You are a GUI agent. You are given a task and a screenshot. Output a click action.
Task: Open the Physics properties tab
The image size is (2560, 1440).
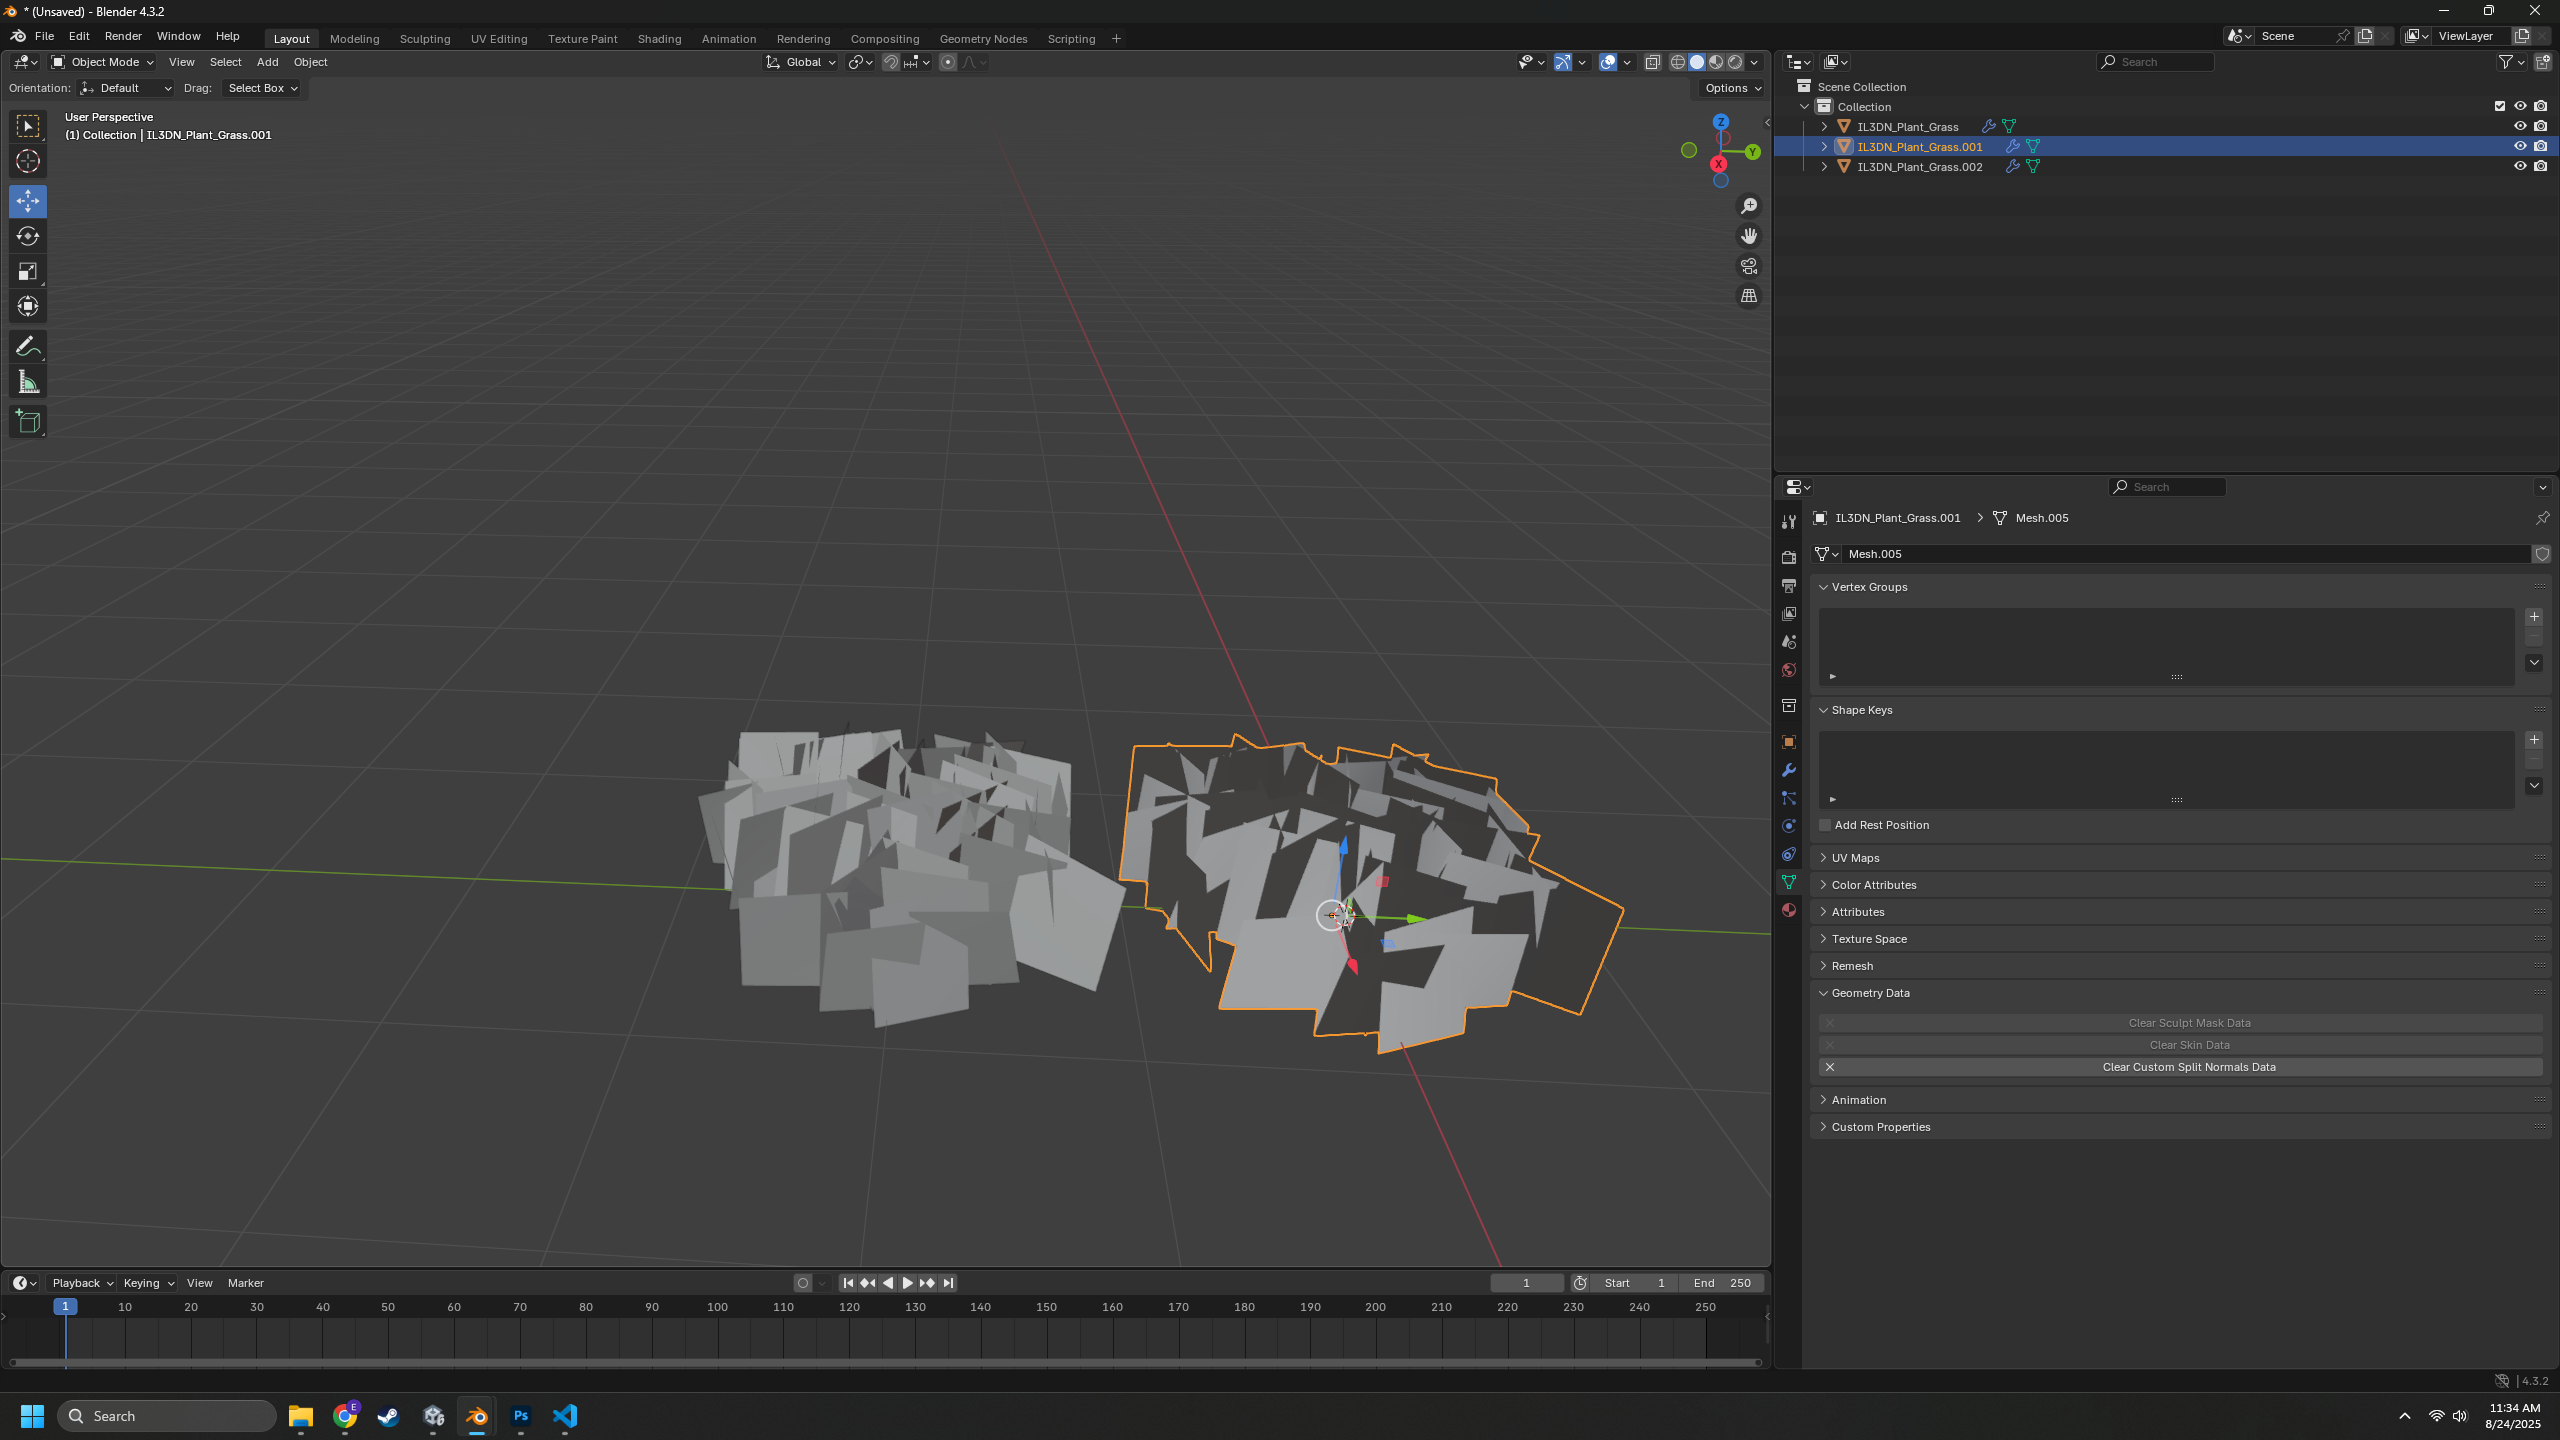coord(1789,826)
